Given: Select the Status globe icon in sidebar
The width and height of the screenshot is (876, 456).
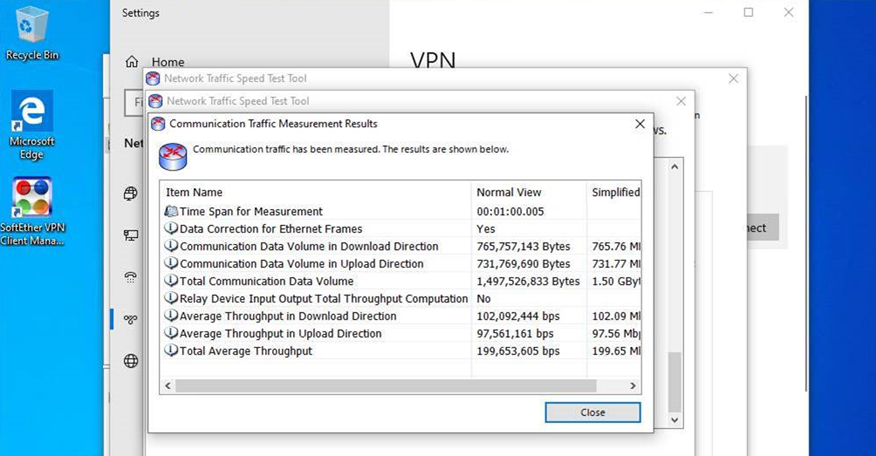Looking at the screenshot, I should tap(131, 193).
